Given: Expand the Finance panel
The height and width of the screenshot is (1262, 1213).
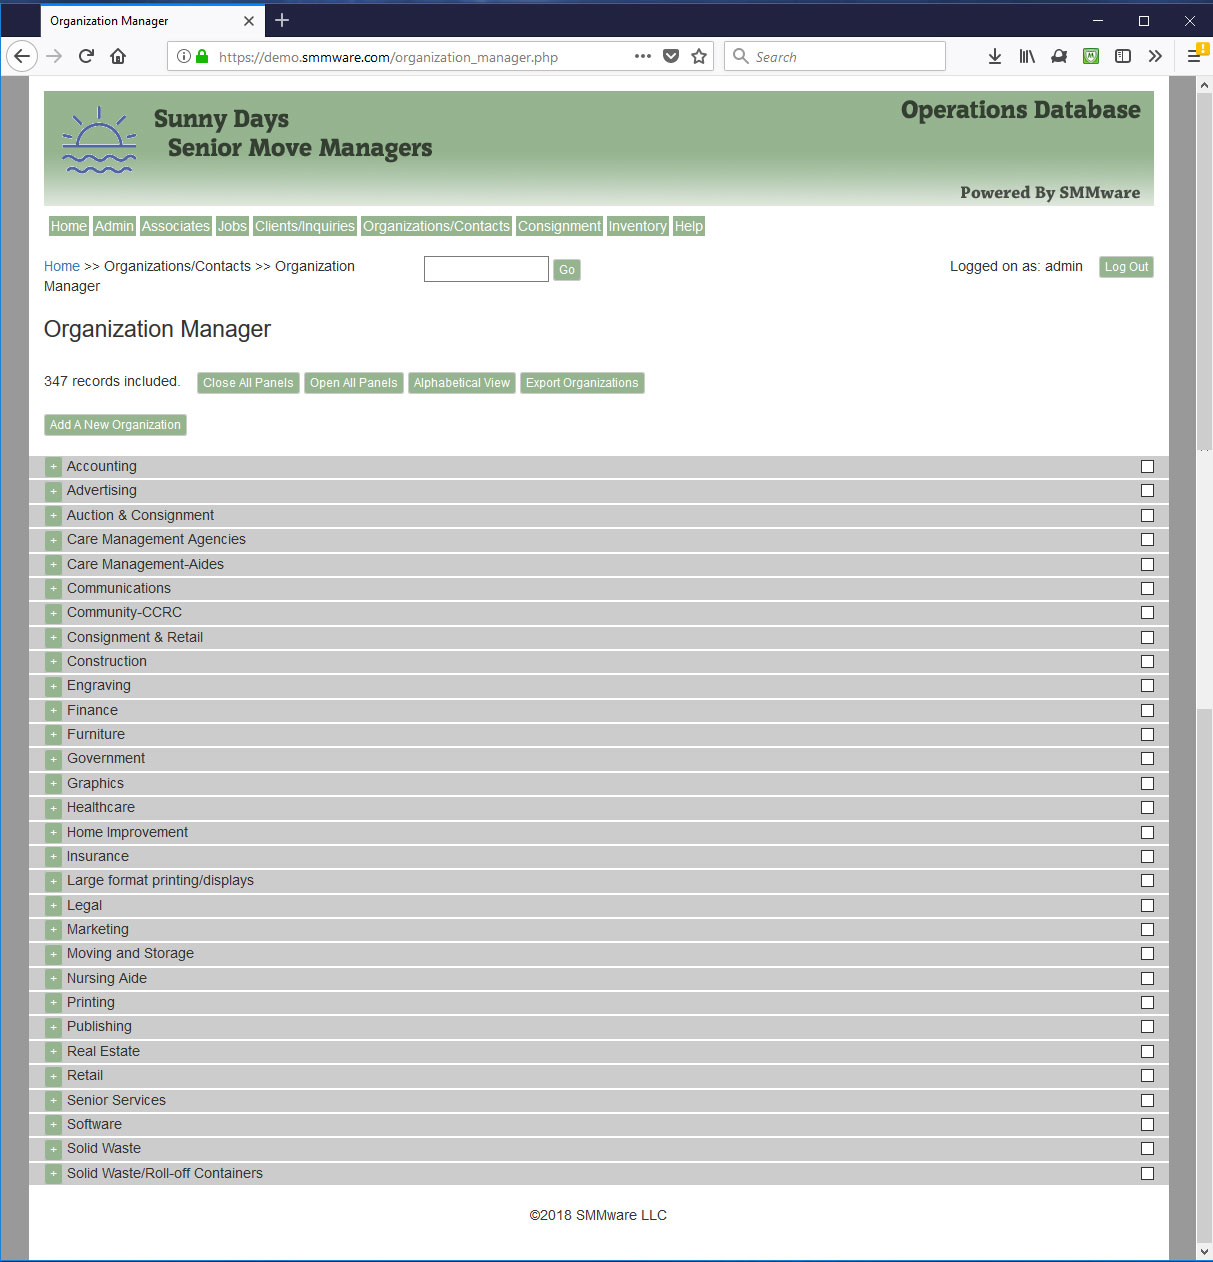Looking at the screenshot, I should pos(54,711).
